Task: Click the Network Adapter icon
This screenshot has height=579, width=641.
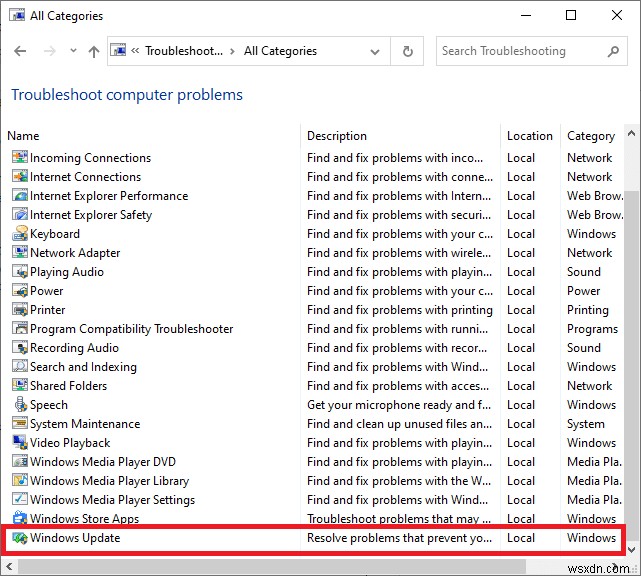Action: click(x=20, y=252)
